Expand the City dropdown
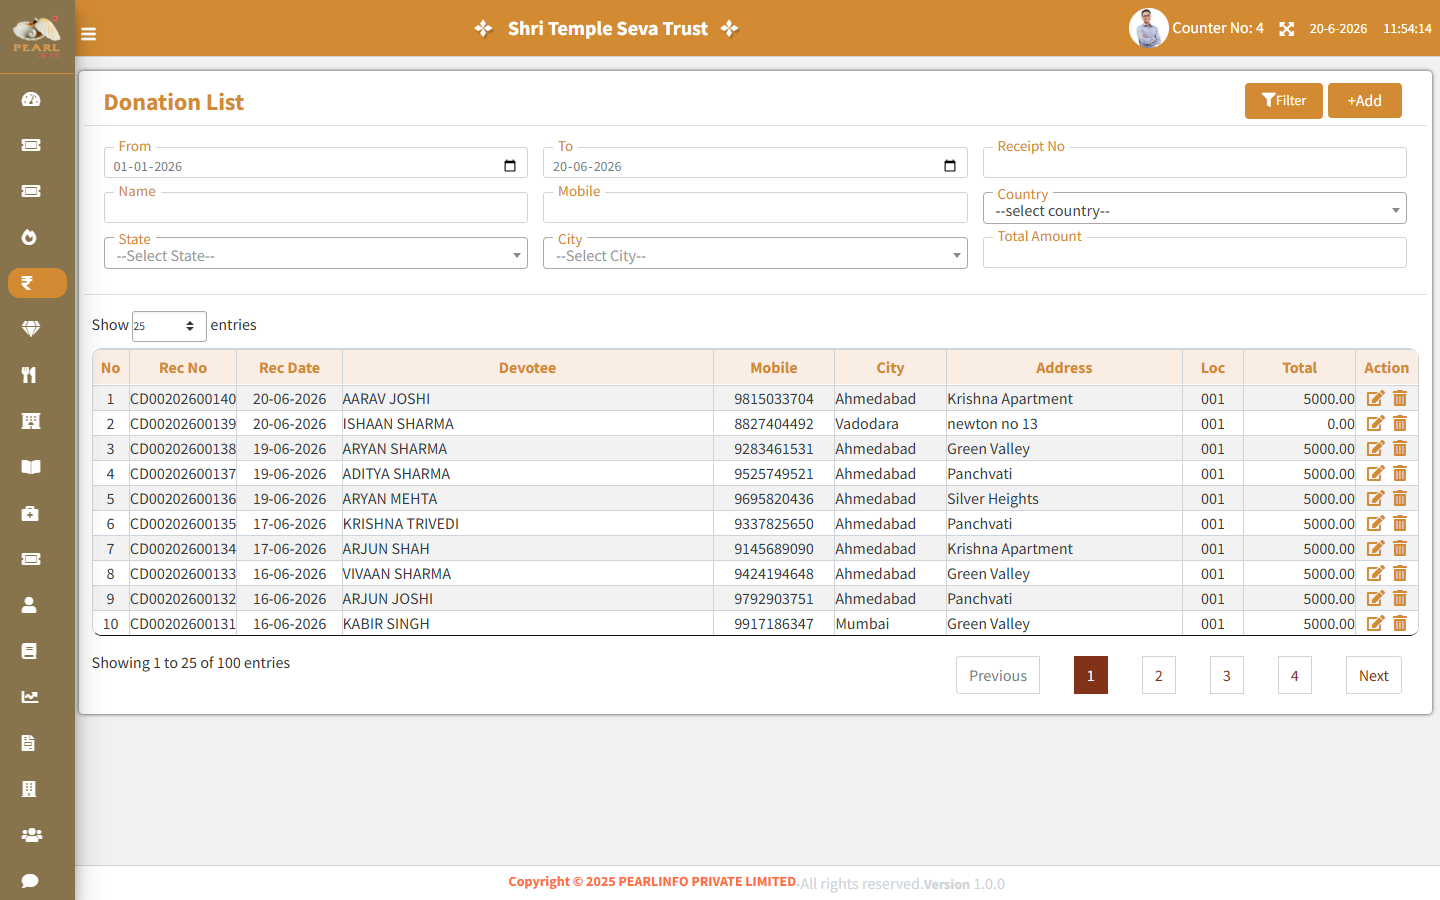The image size is (1440, 900). tap(755, 255)
